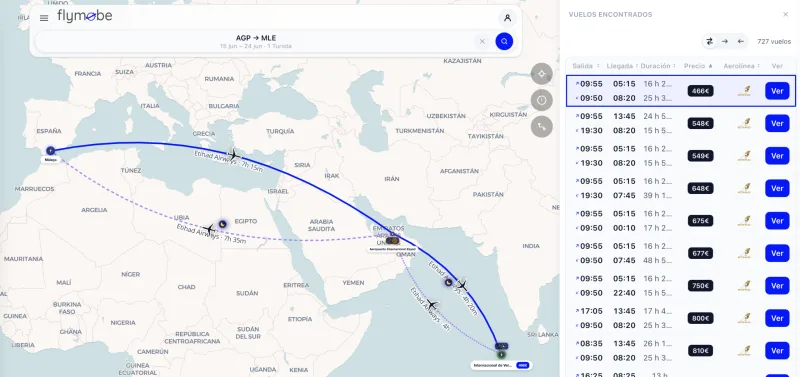Click the route path map control button
Viewport: 800px width, 377px height.
pyautogui.click(x=541, y=127)
